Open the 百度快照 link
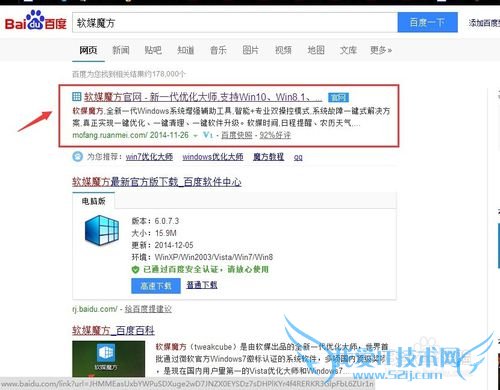The height and width of the screenshot is (390, 500). pyautogui.click(x=237, y=135)
